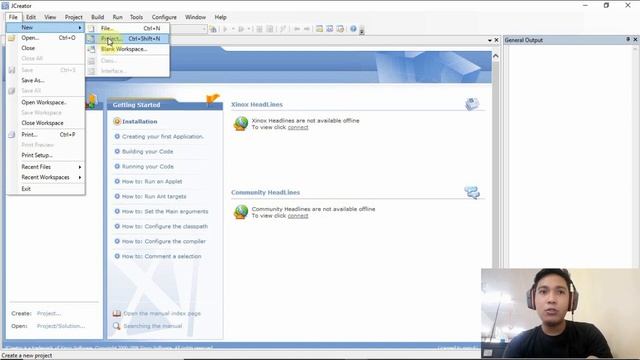Open How to: Configure the compiler

click(164, 241)
